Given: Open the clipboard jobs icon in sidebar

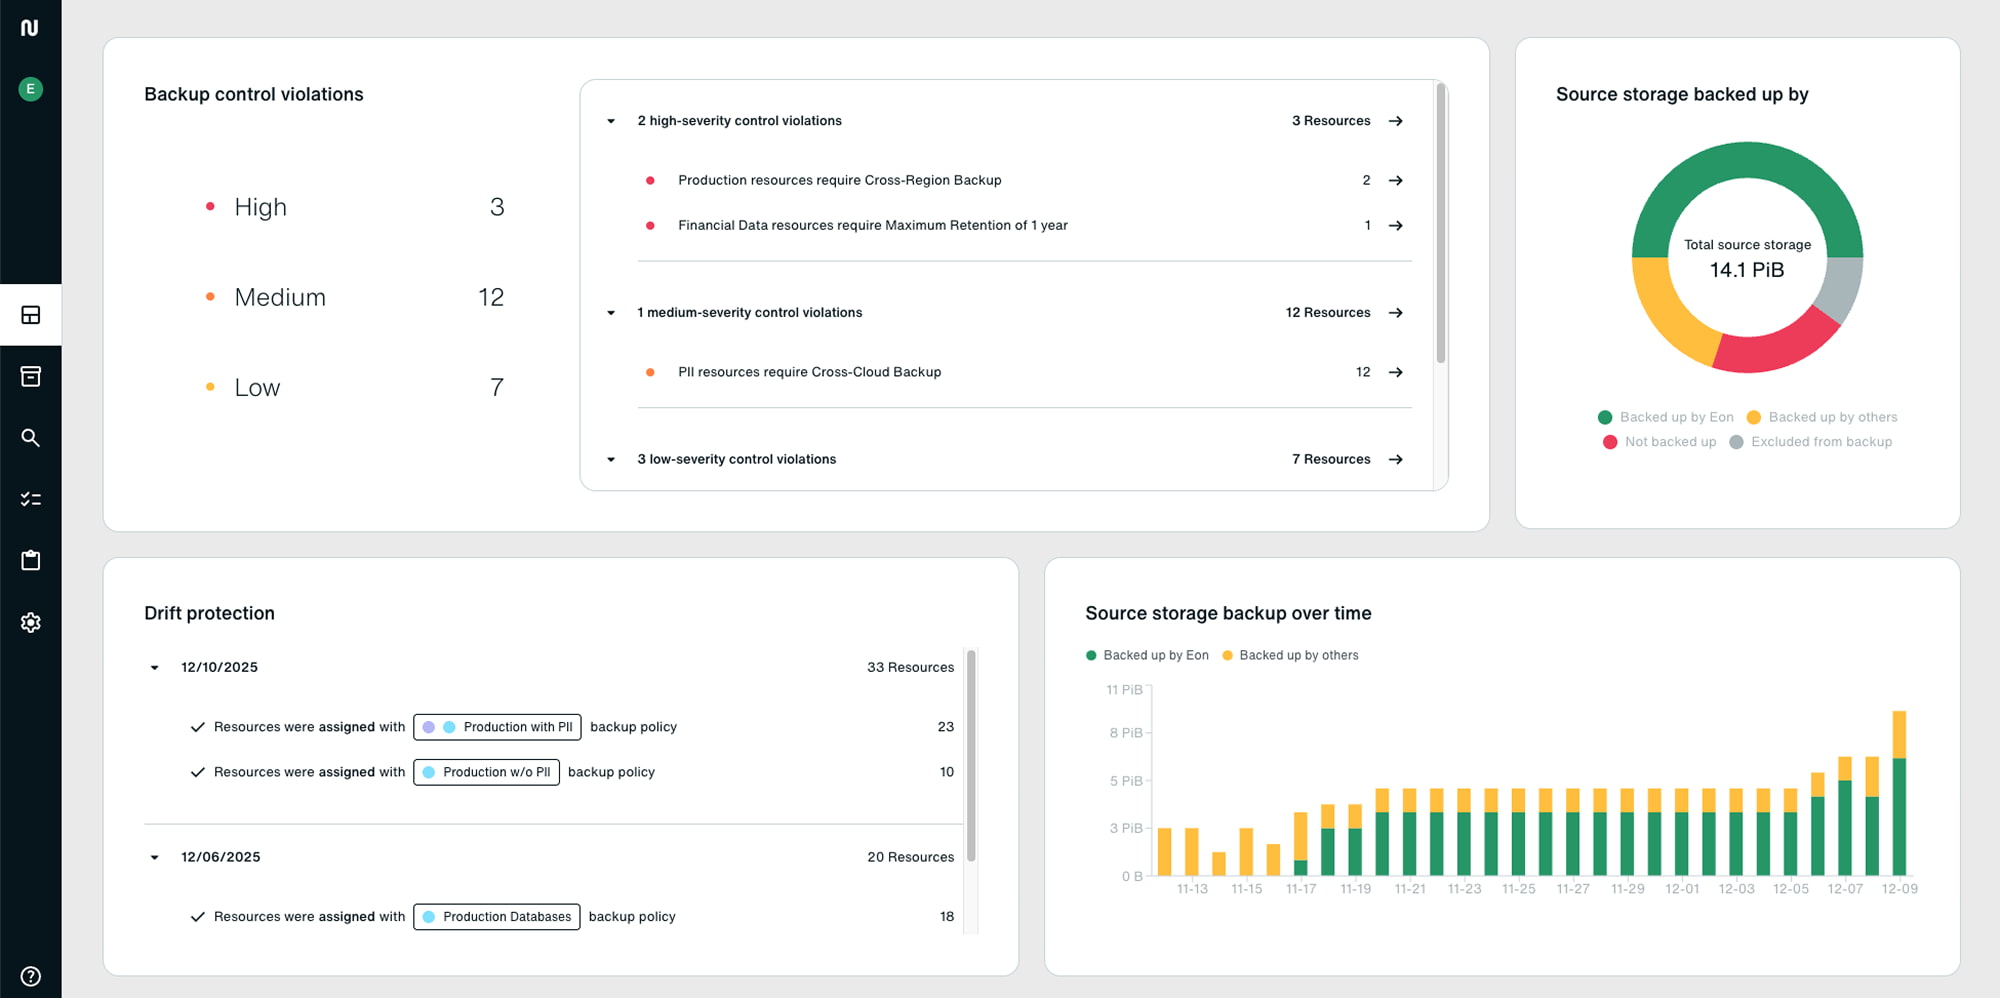Looking at the screenshot, I should [31, 560].
